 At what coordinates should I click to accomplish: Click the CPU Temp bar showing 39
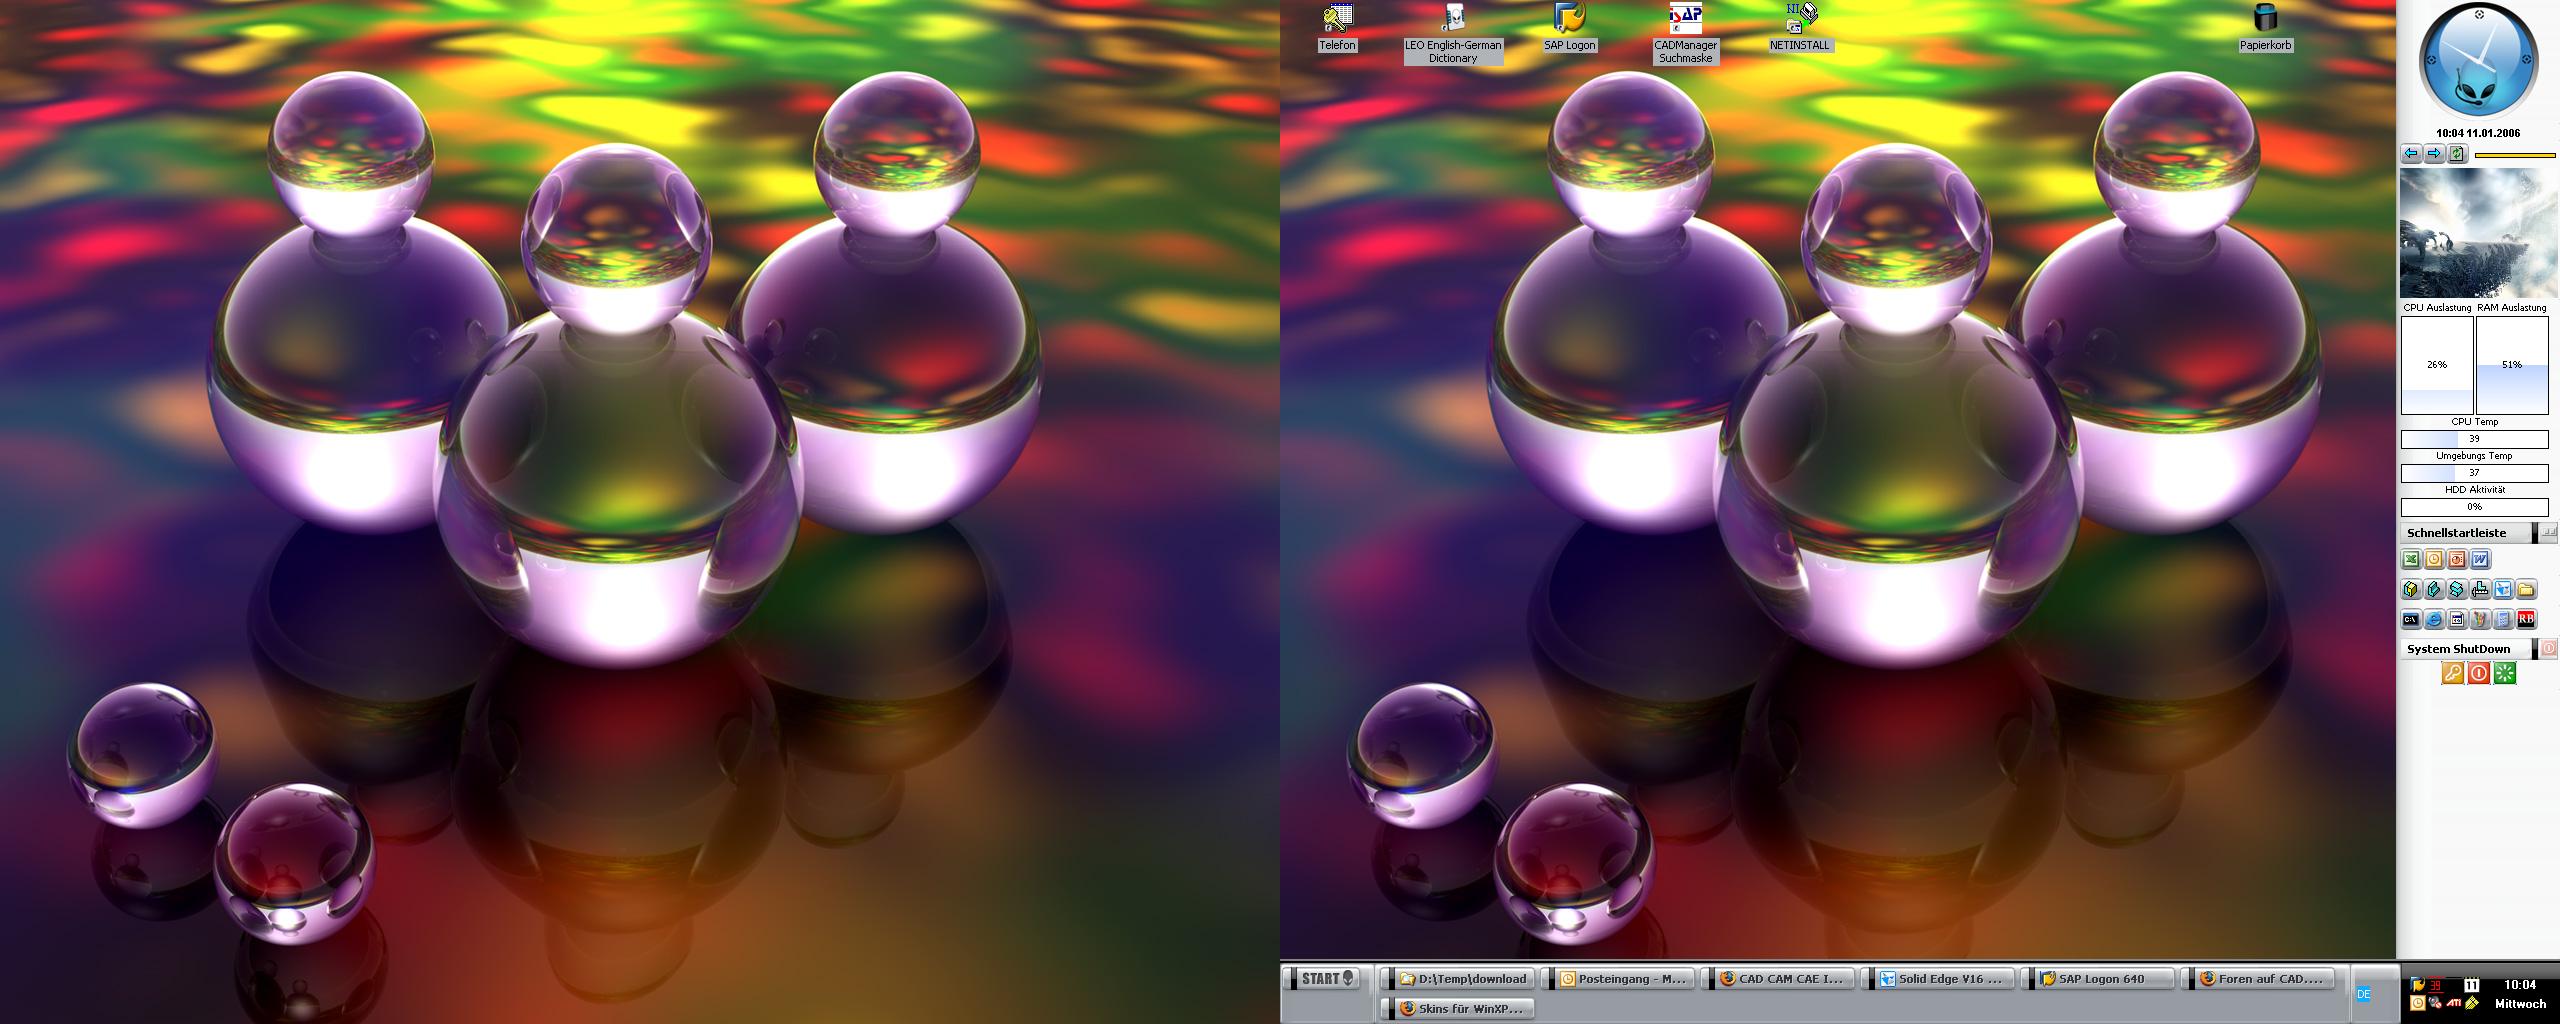pyautogui.click(x=2475, y=439)
